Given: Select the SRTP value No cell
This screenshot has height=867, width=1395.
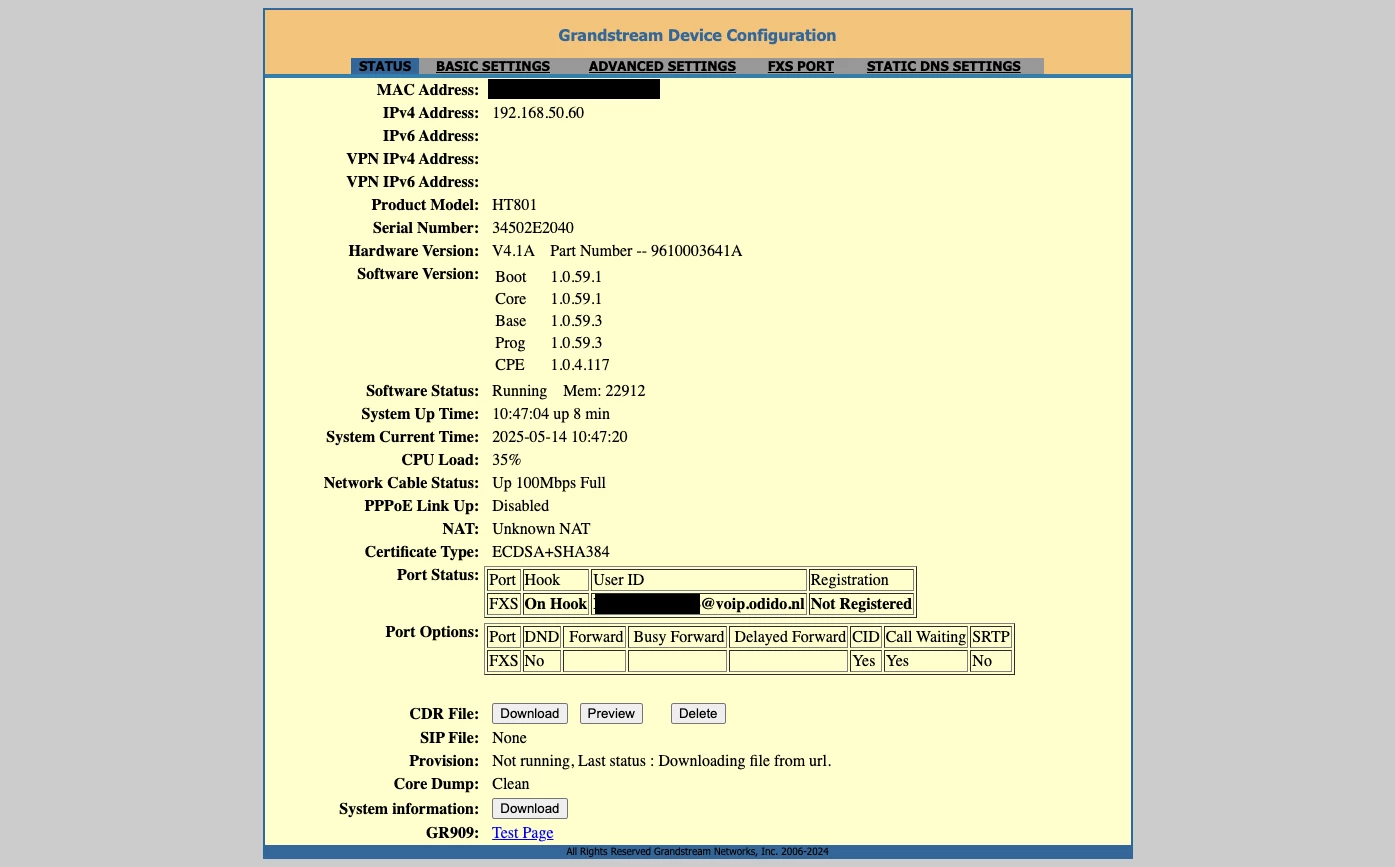Looking at the screenshot, I should (x=991, y=661).
